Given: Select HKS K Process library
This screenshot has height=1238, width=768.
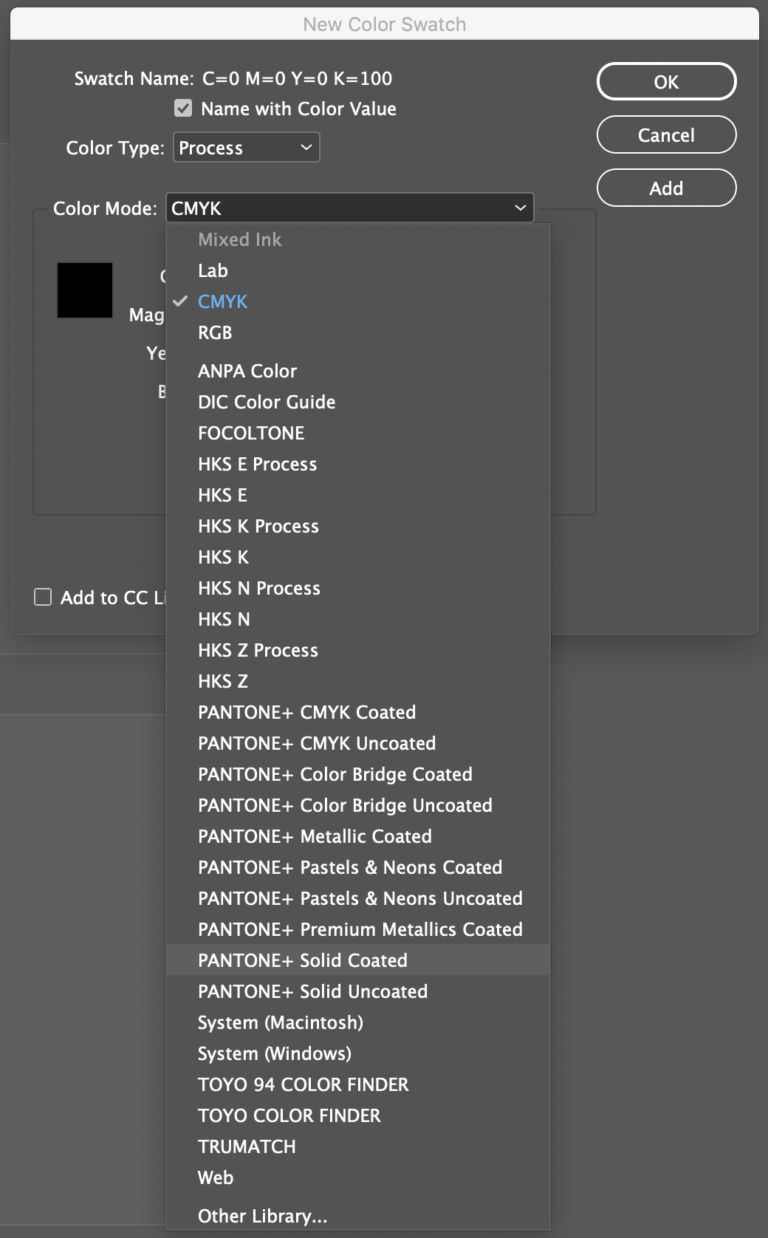Looking at the screenshot, I should [258, 526].
